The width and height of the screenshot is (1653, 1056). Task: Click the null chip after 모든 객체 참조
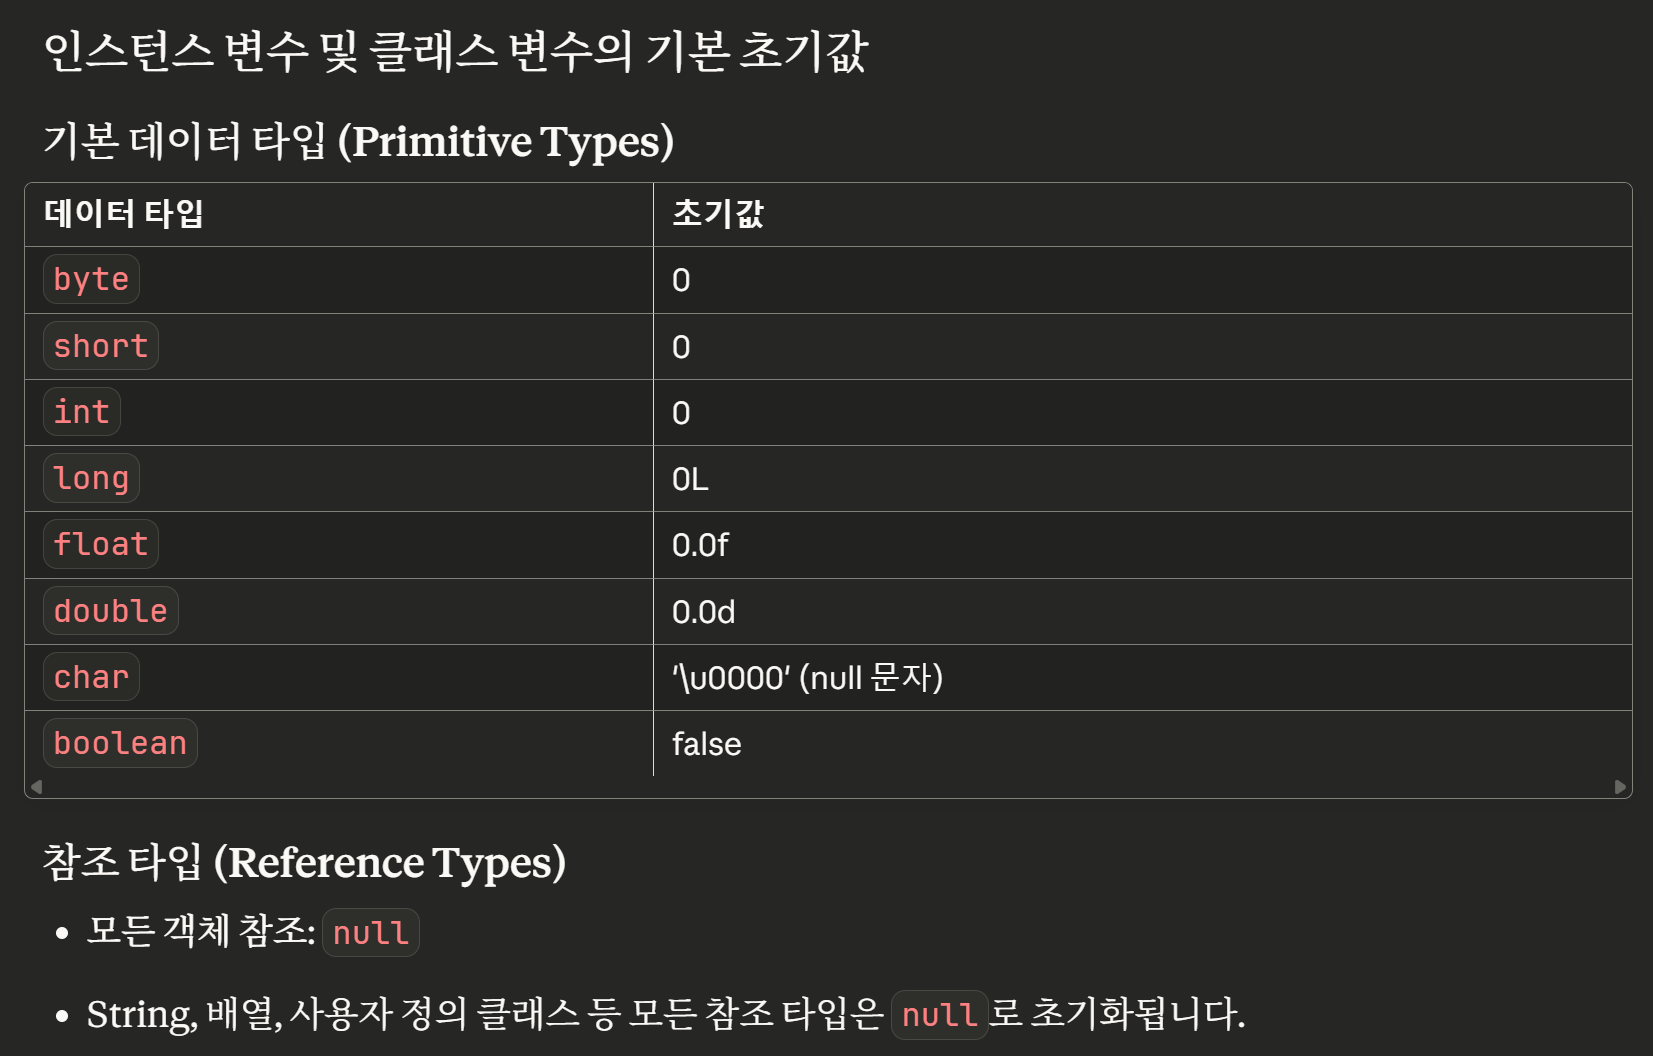pos(371,933)
